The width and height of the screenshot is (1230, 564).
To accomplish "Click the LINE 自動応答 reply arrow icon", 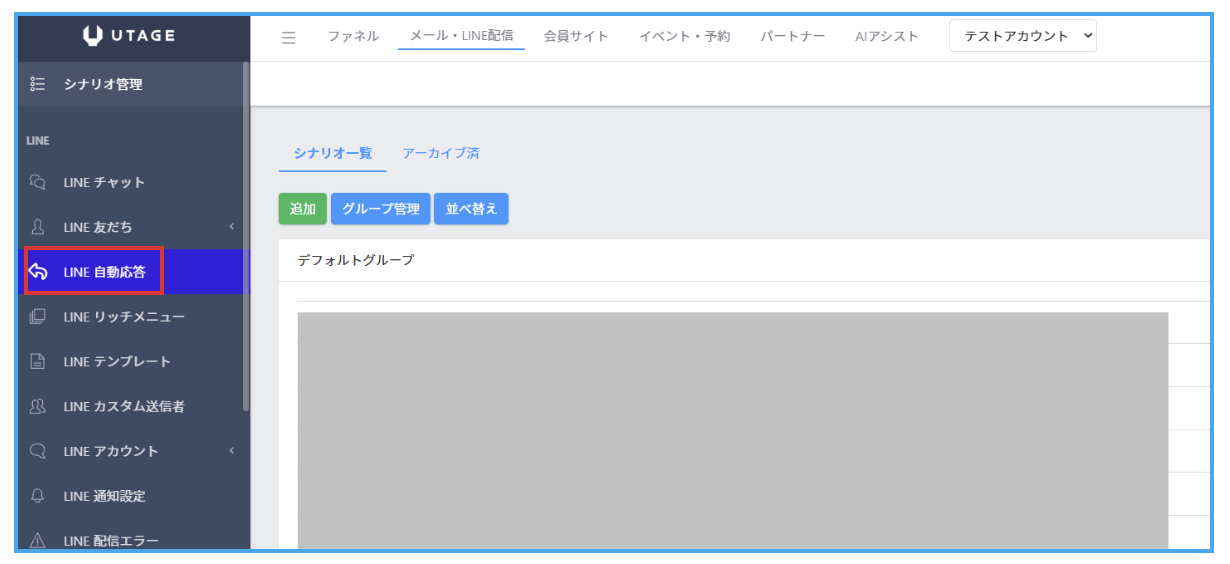I will [38, 272].
